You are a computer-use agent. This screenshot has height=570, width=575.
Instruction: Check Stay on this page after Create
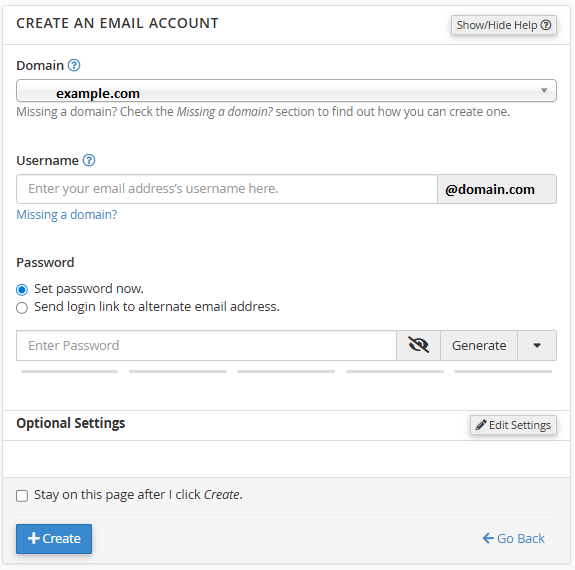[x=22, y=496]
